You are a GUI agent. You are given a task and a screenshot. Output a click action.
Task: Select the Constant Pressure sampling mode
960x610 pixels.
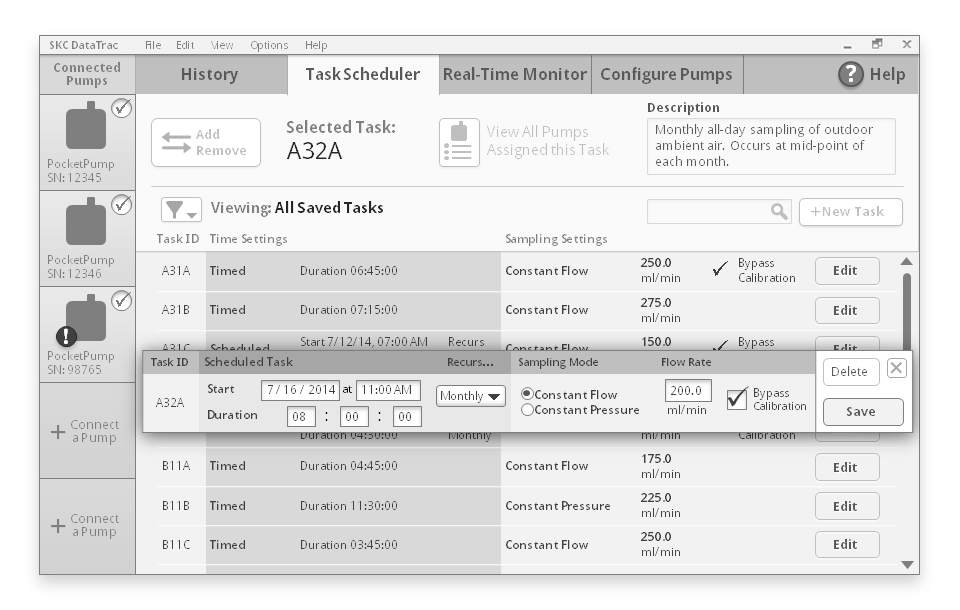point(528,408)
